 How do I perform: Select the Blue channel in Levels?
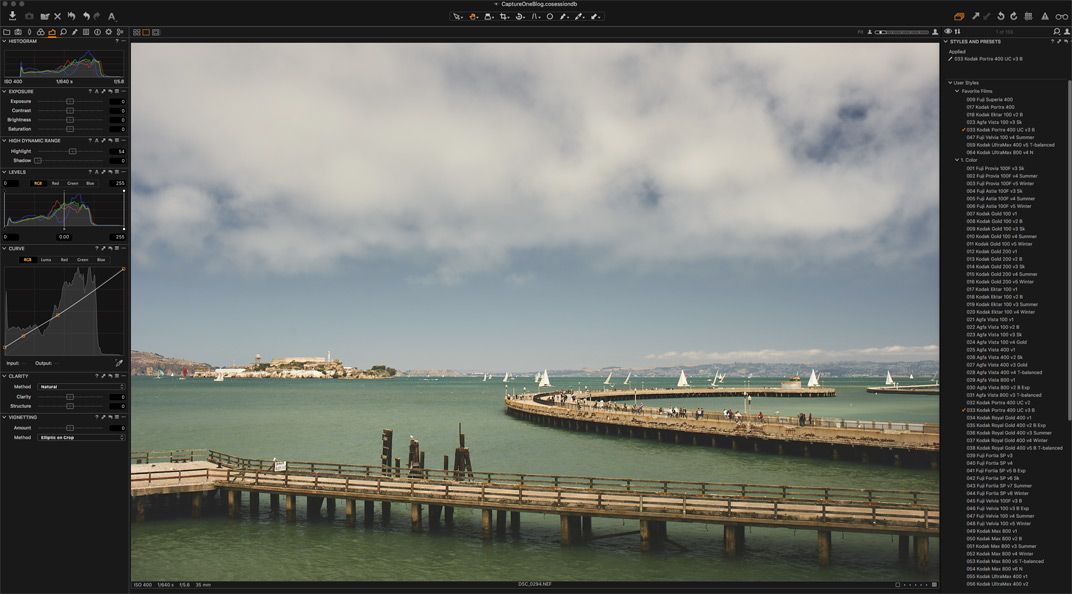pyautogui.click(x=90, y=183)
